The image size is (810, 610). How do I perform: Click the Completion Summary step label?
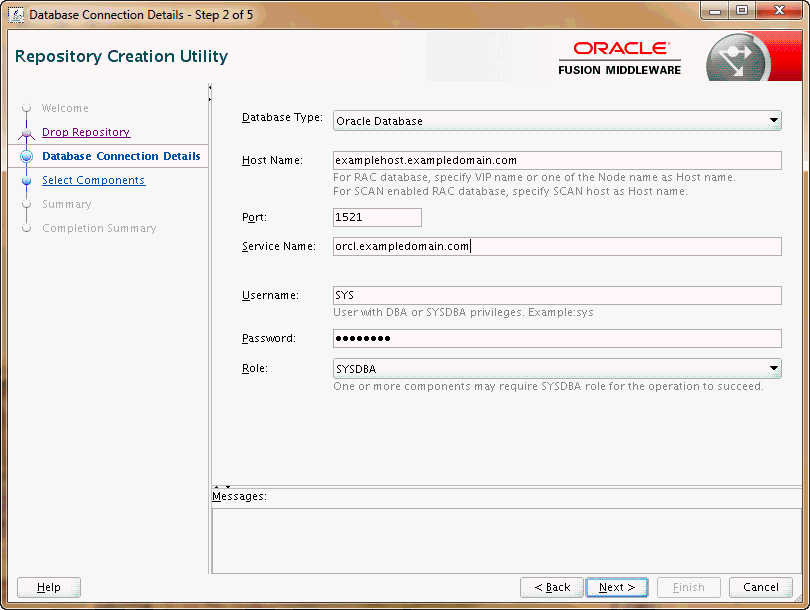point(99,228)
